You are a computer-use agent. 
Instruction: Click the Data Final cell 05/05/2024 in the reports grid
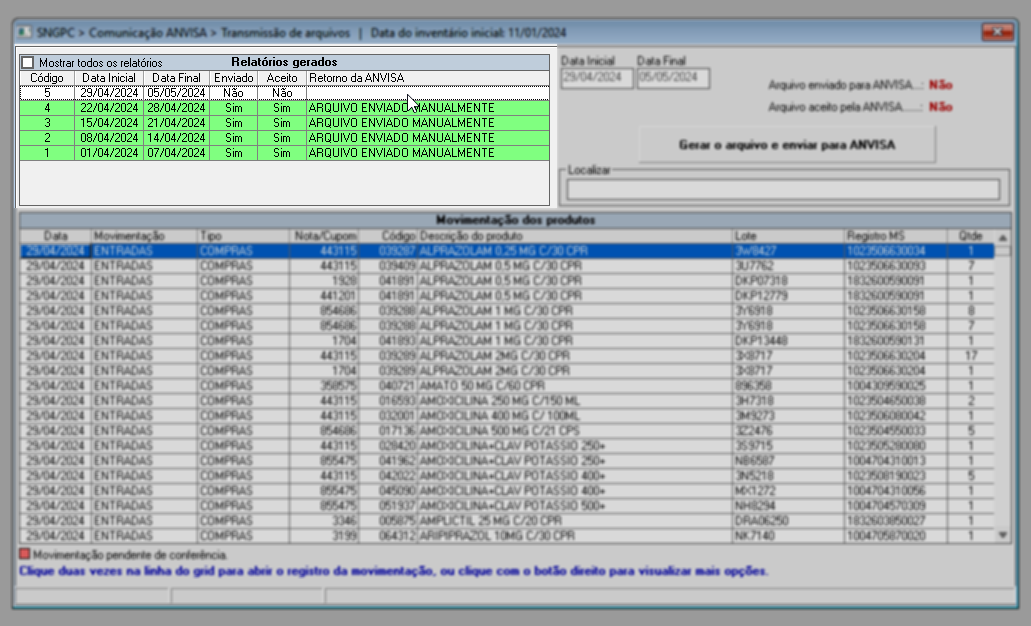pyautogui.click(x=176, y=93)
